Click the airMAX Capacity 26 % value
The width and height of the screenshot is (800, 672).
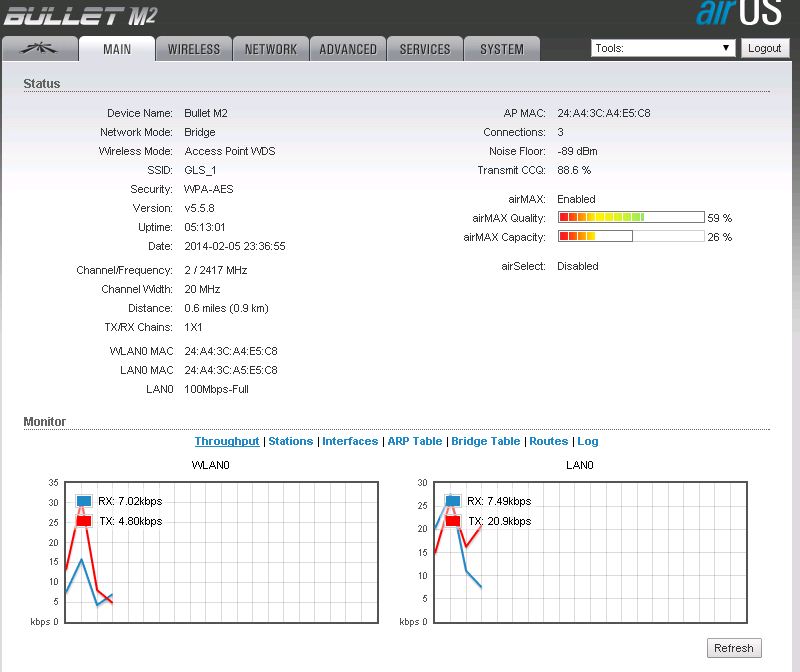click(x=719, y=237)
